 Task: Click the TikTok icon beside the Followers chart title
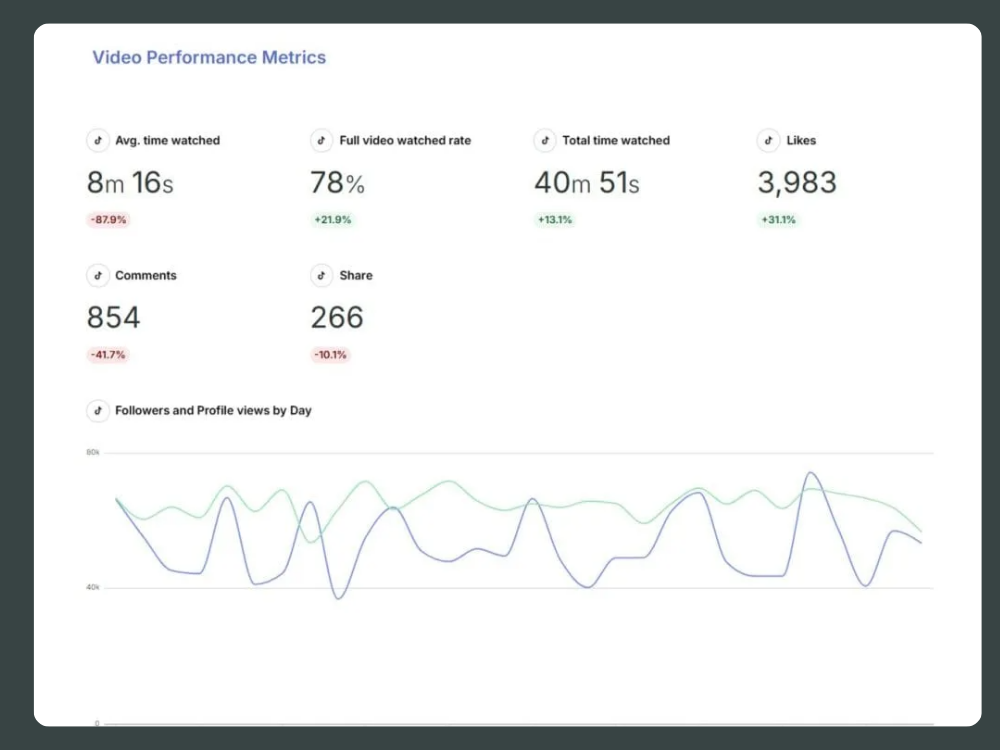97,410
